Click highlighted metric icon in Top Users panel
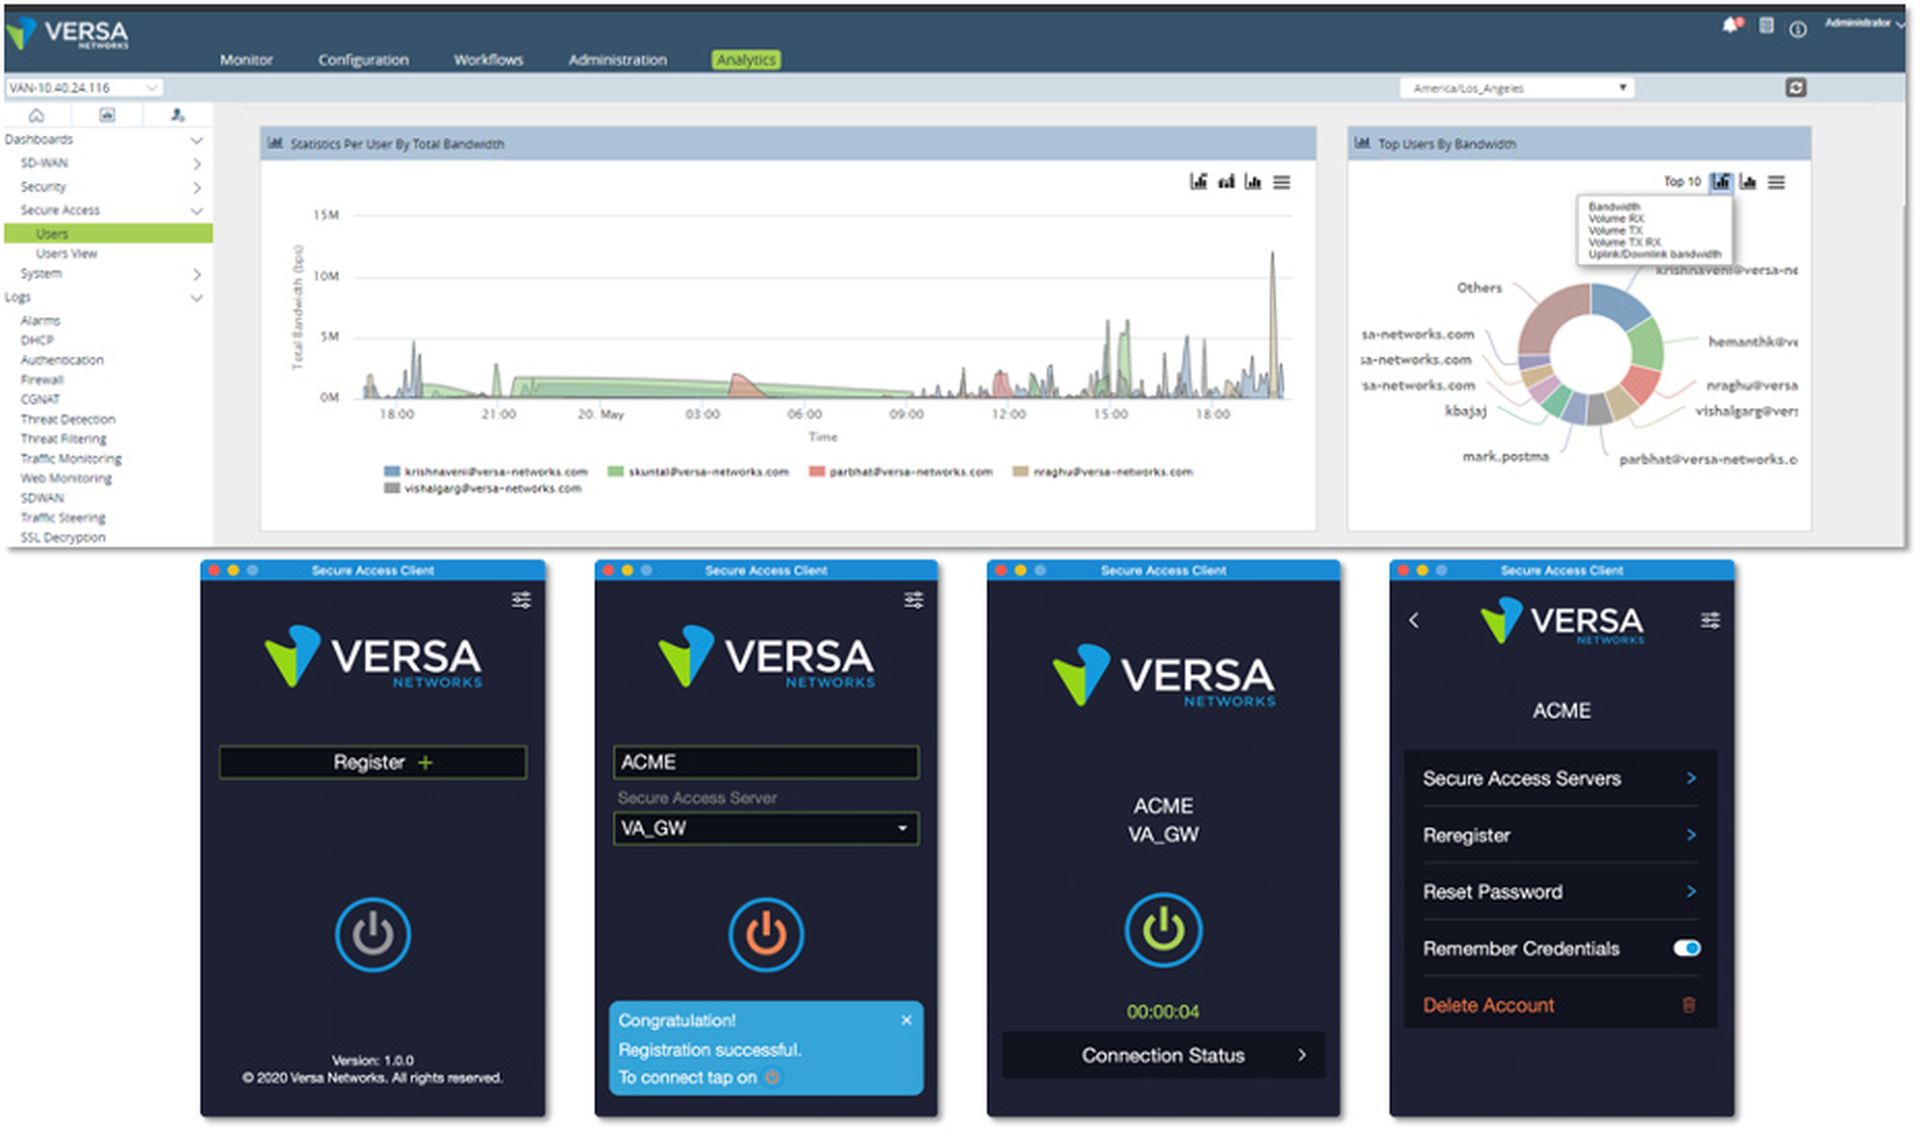 tap(1721, 182)
